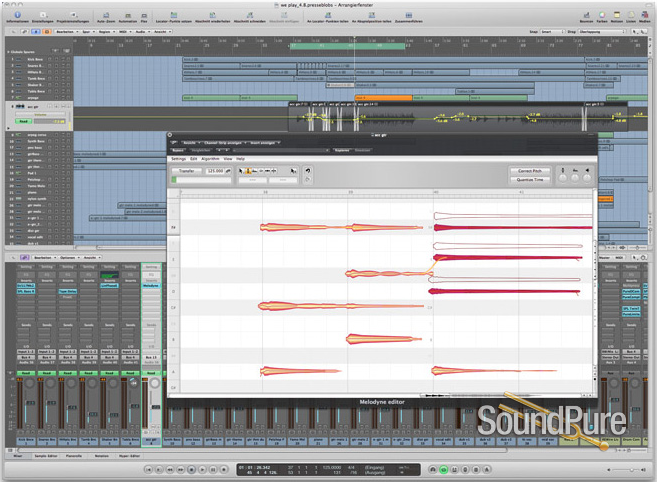This screenshot has width=657, height=482.
Task: Switch to the Sample Editor tab
Action: (x=46, y=456)
